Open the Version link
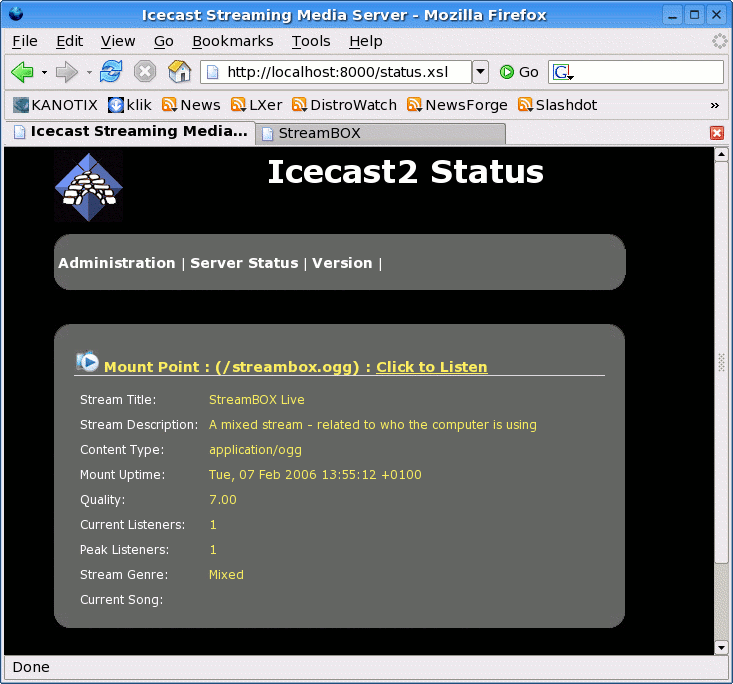 (342, 263)
